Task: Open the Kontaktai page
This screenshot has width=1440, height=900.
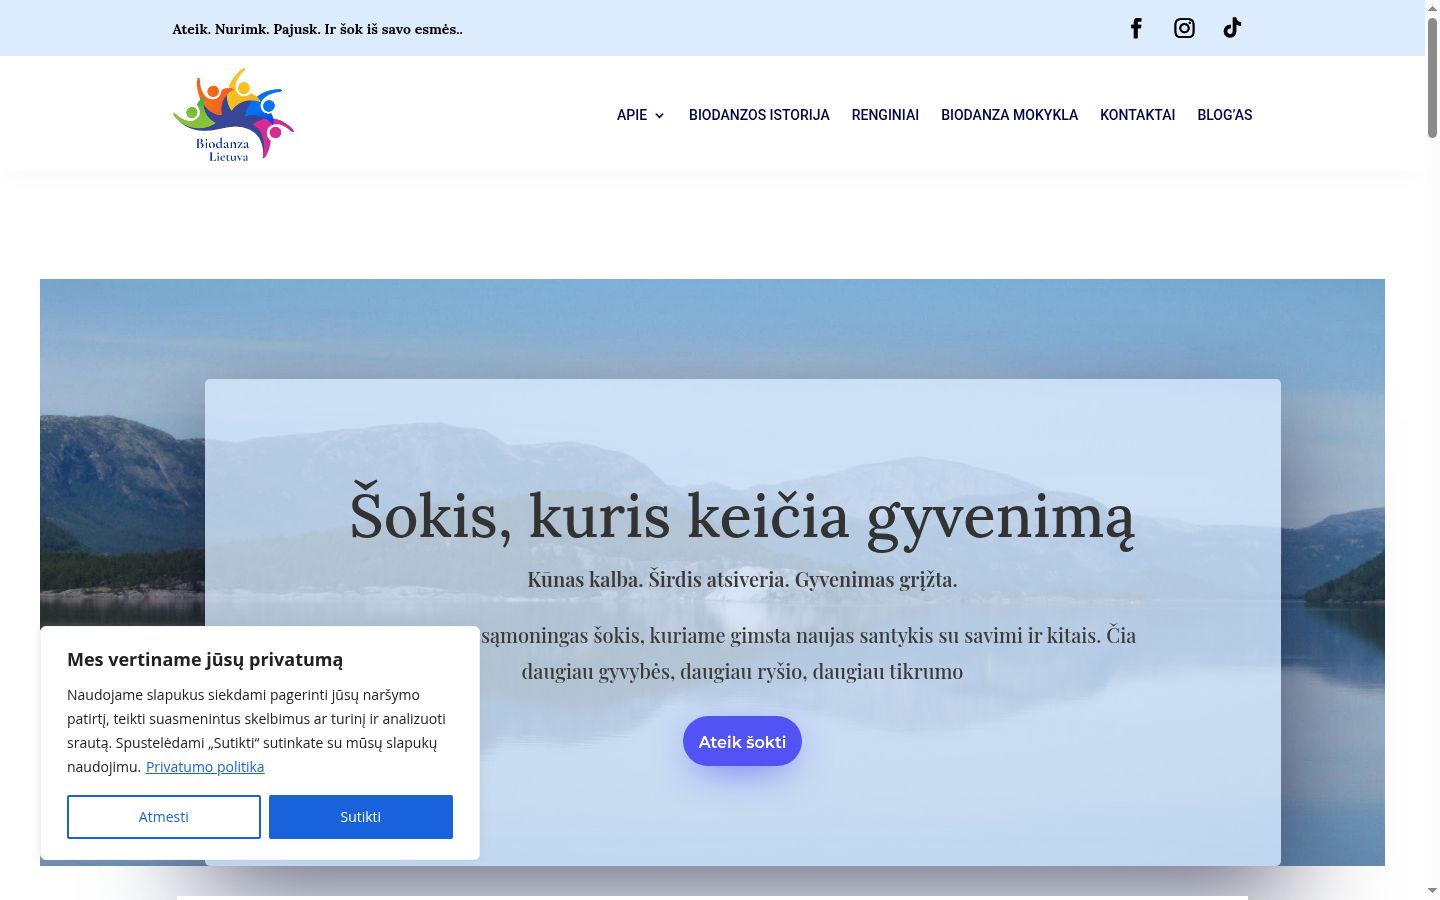Action: (1137, 115)
